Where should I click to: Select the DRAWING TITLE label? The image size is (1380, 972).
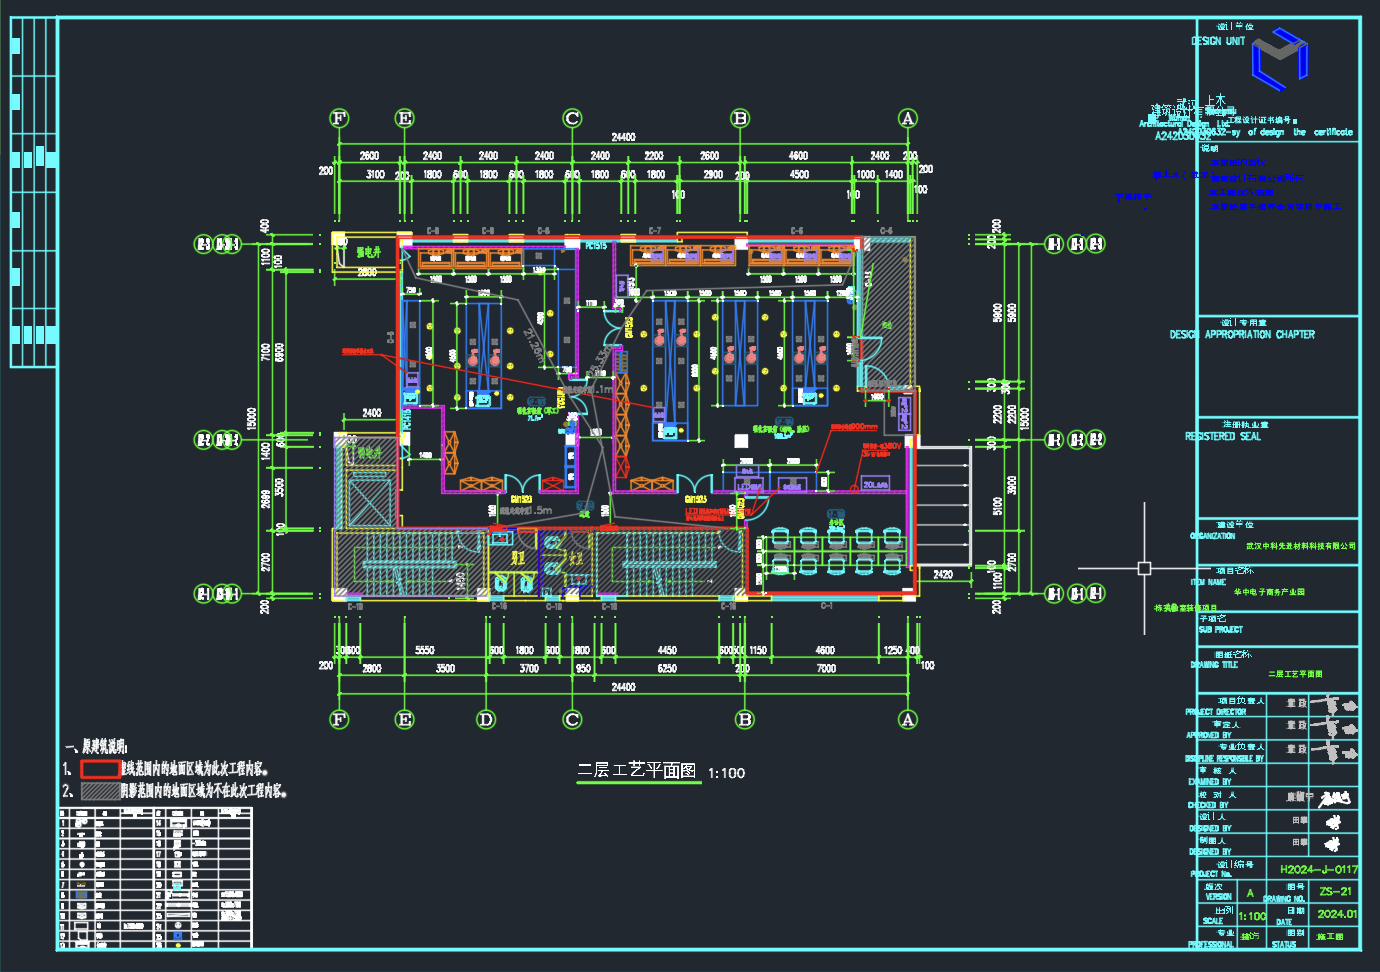pyautogui.click(x=1214, y=665)
